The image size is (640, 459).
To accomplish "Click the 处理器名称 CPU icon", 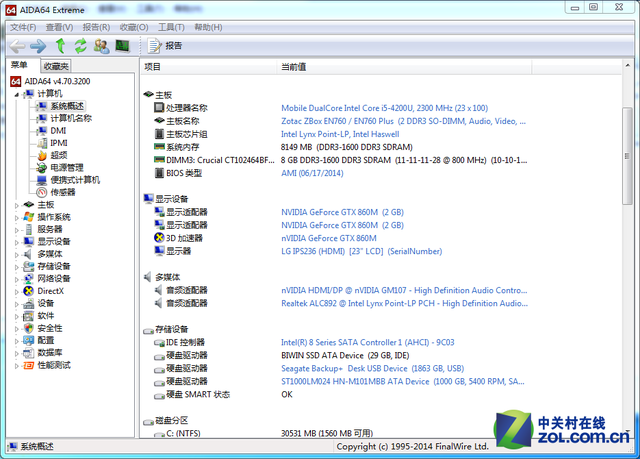I will coord(159,108).
